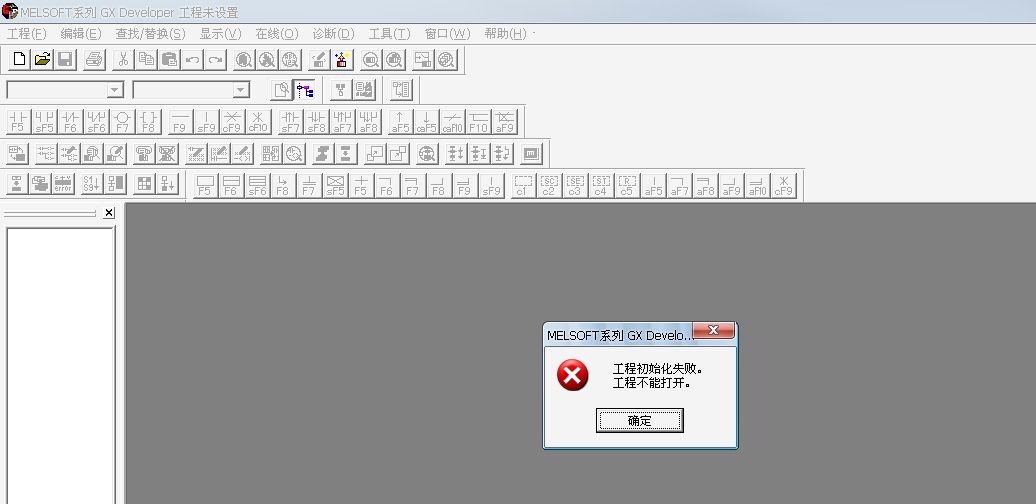Expand the second toolbar combo box
Viewport: 1036px width, 504px height.
tap(240, 90)
